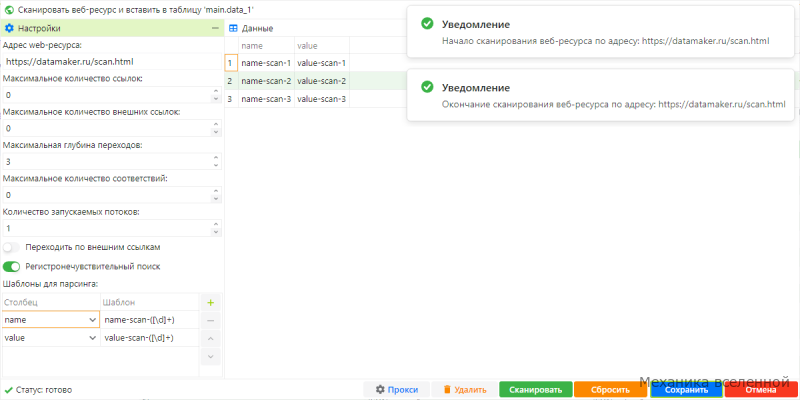The height and width of the screenshot is (400, 800).
Task: Click the green plus add-template icon
Action: tap(210, 303)
